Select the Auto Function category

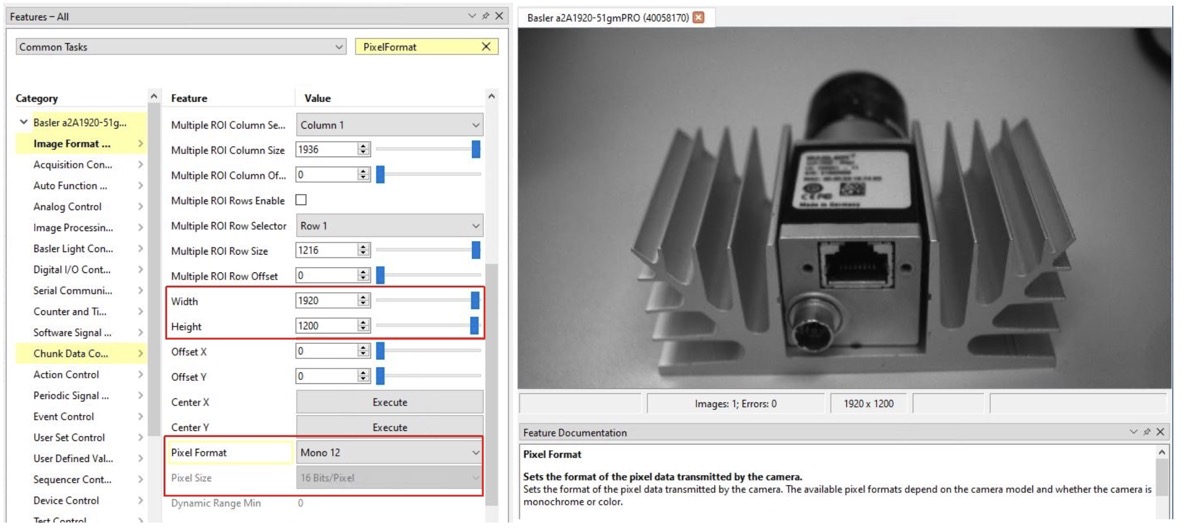click(70, 185)
